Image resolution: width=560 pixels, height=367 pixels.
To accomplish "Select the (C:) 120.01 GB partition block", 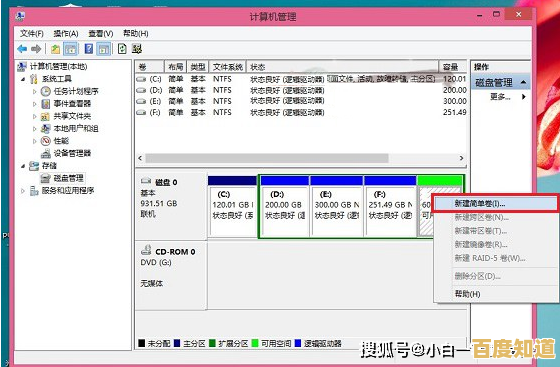I will tap(232, 206).
